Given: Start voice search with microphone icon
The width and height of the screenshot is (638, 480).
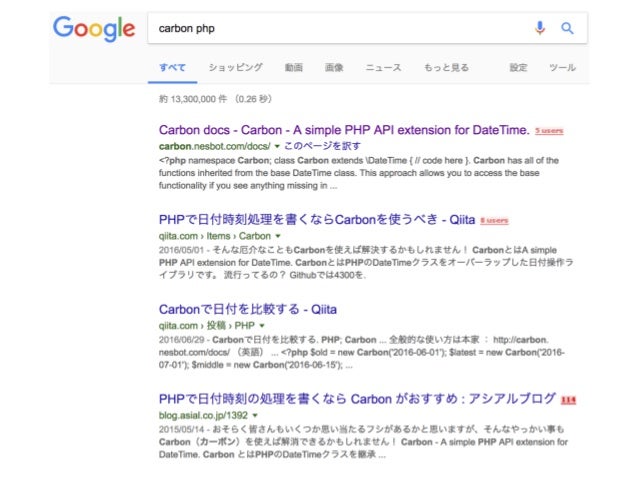Looking at the screenshot, I should coord(540,28).
